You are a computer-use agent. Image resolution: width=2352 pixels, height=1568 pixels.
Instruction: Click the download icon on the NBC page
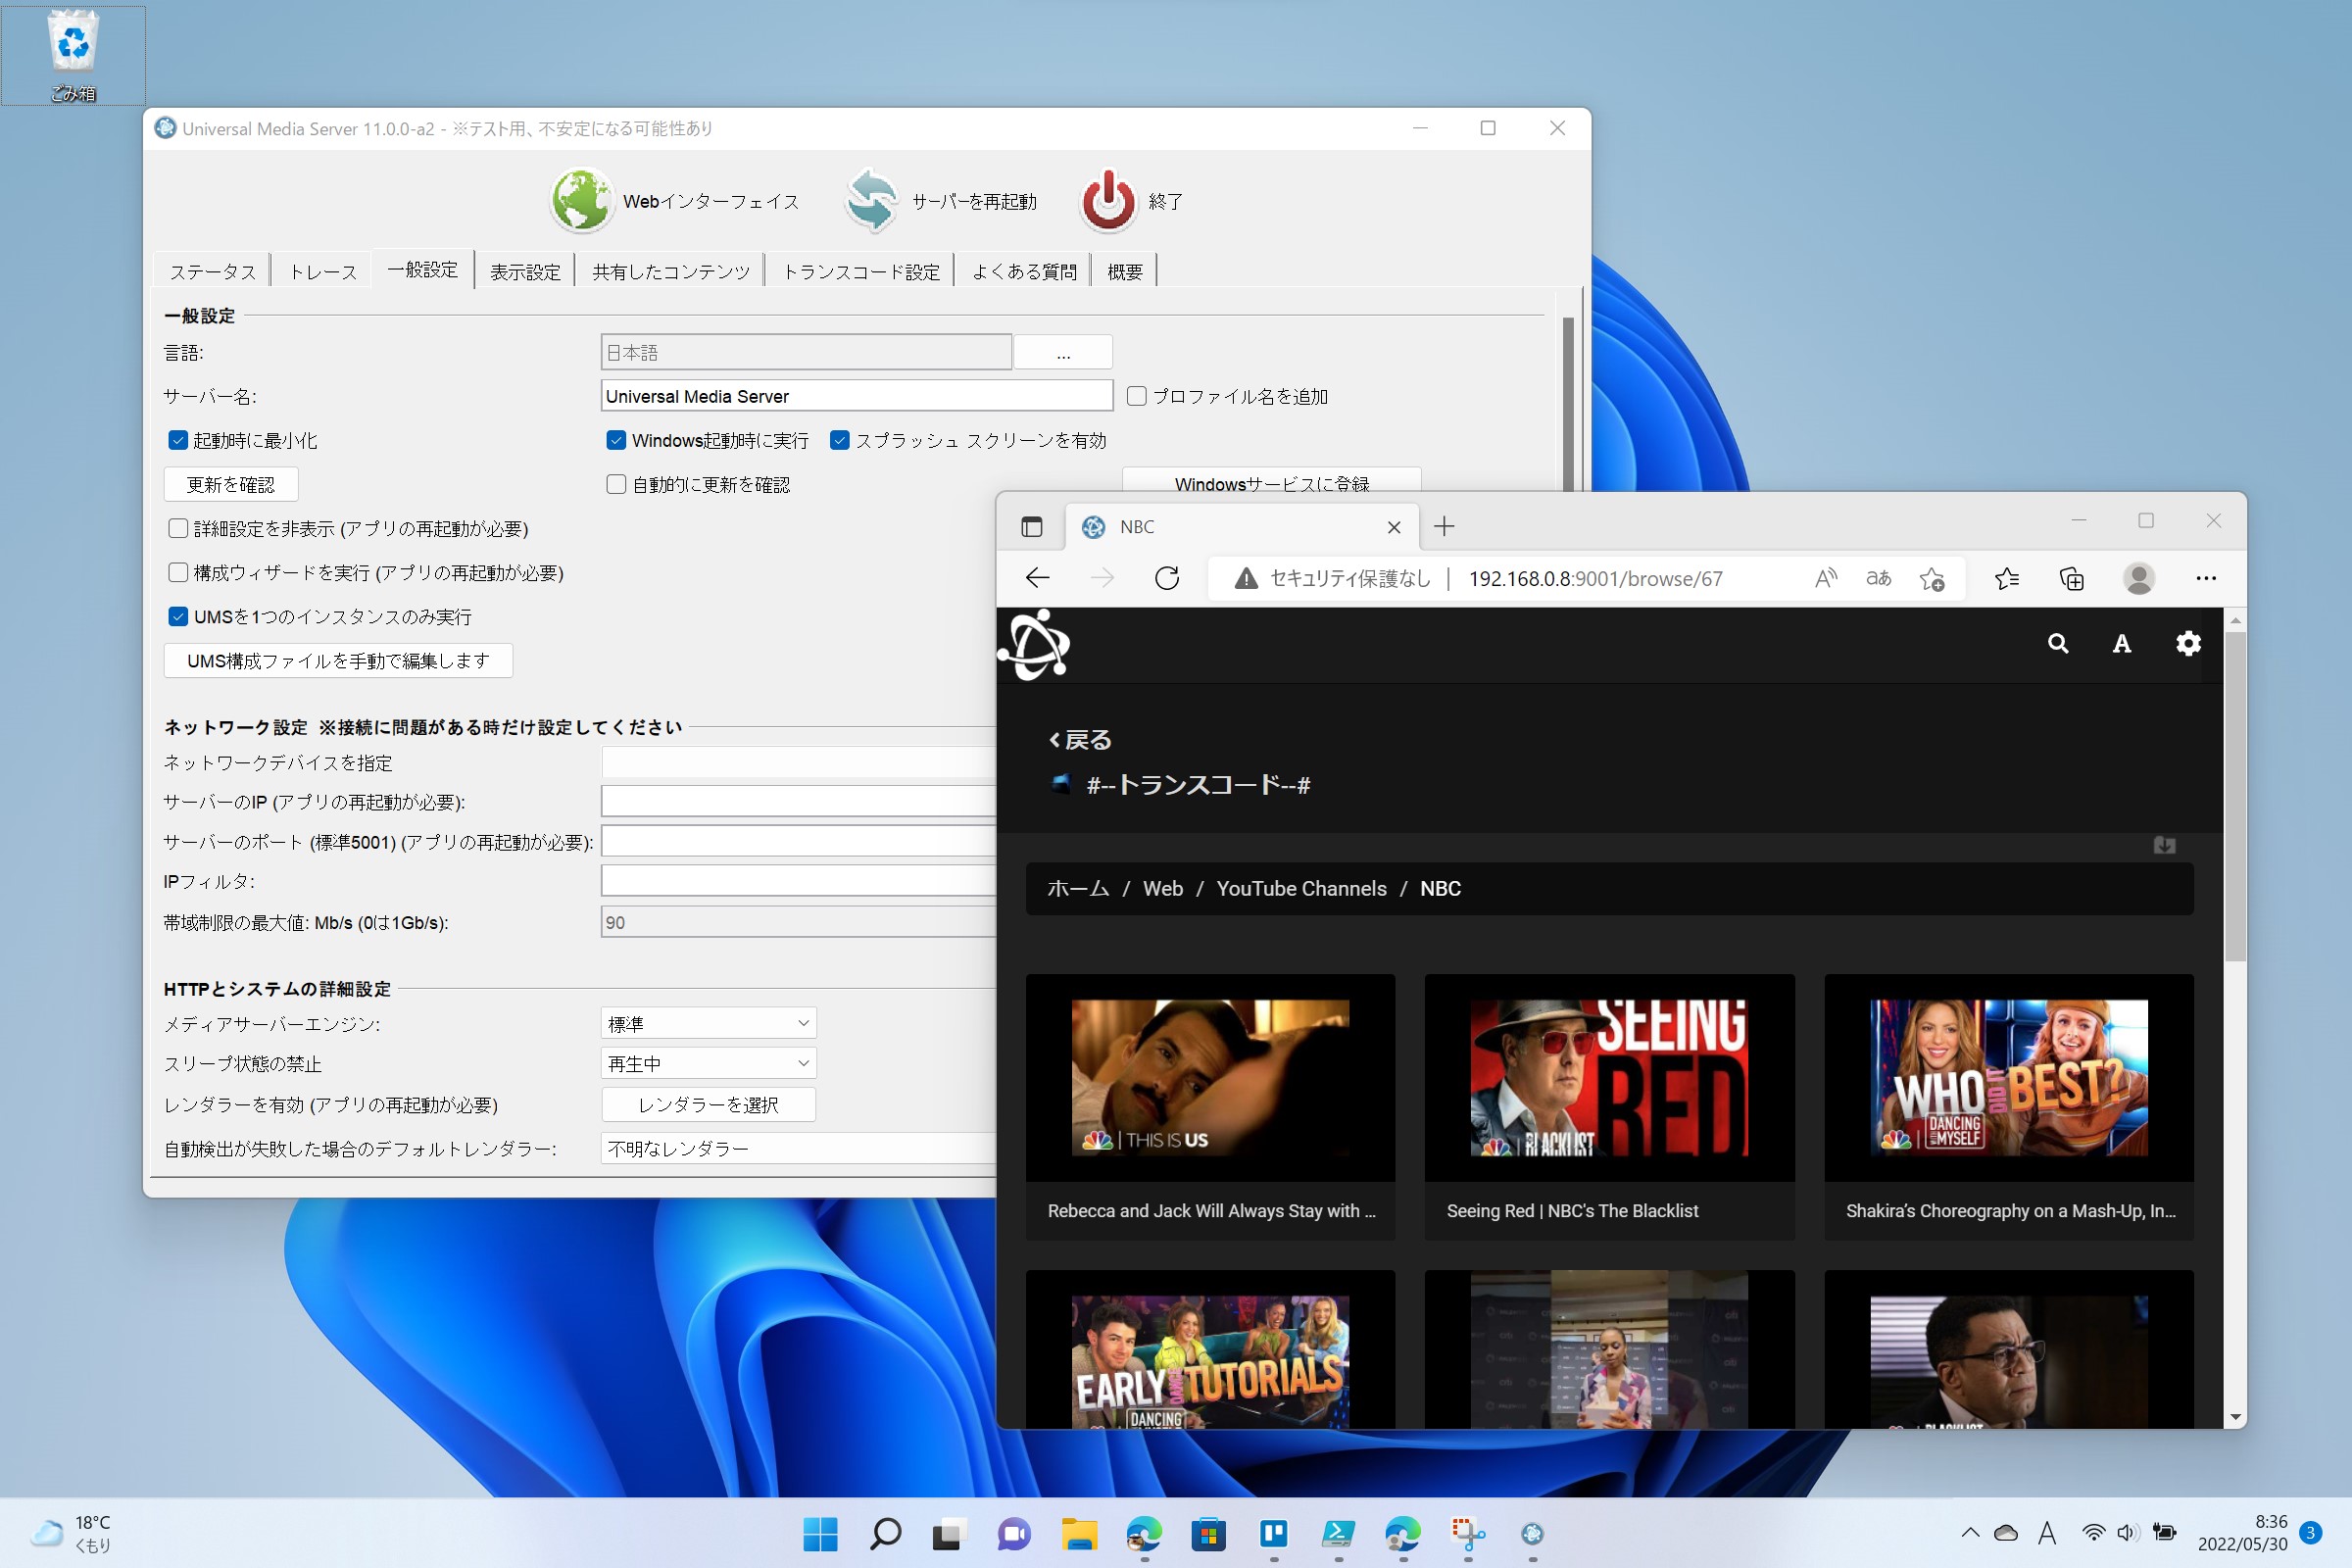[2166, 845]
